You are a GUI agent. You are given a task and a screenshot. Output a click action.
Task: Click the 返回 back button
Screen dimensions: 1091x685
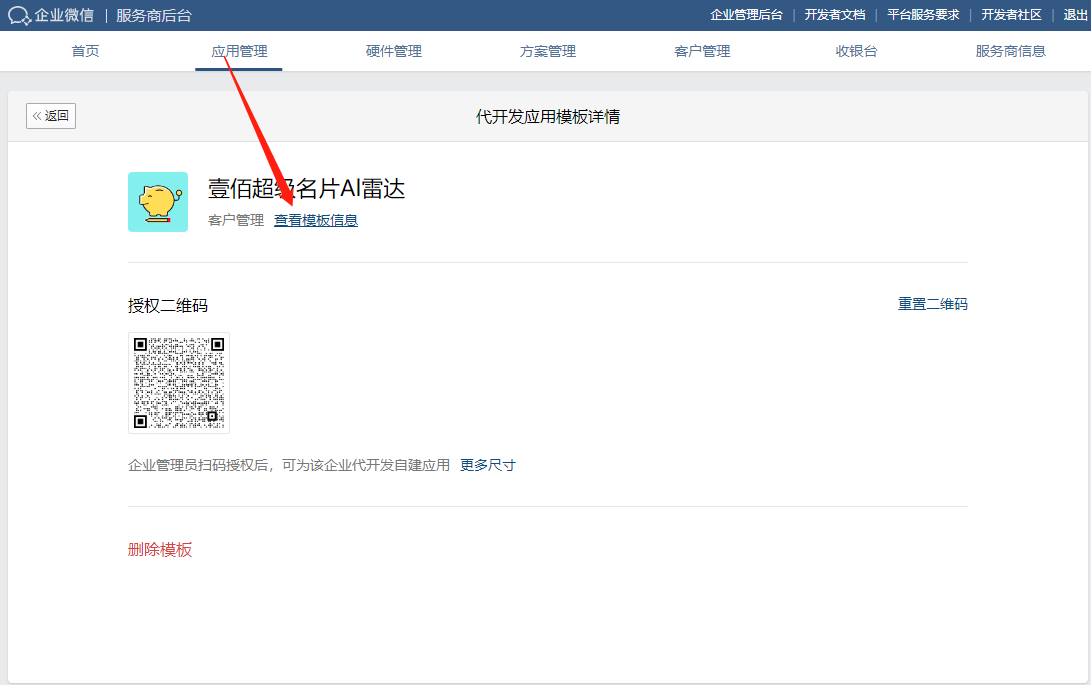pos(51,116)
